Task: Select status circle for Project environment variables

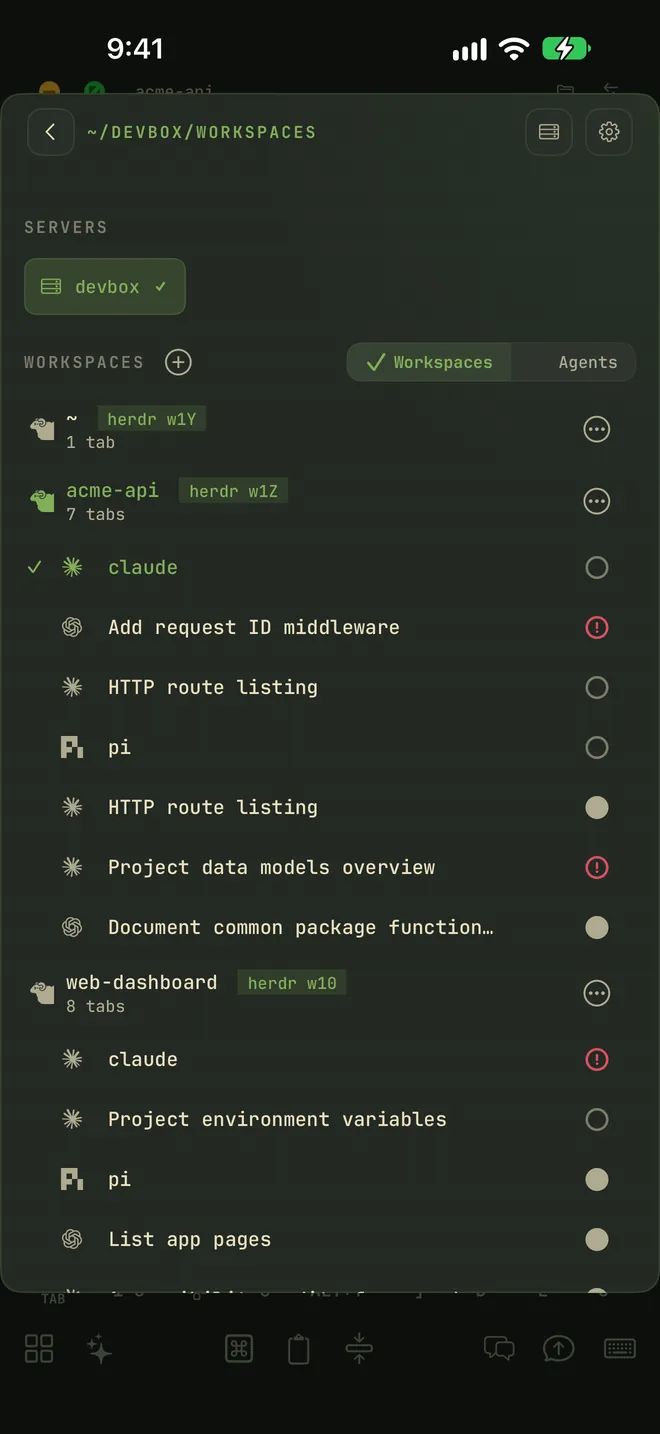Action: [597, 1119]
